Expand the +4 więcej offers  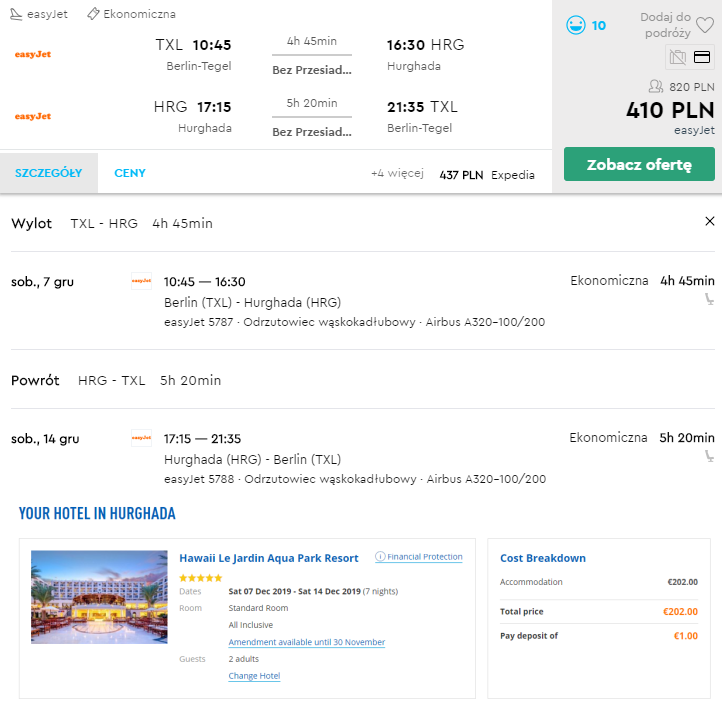point(397,174)
